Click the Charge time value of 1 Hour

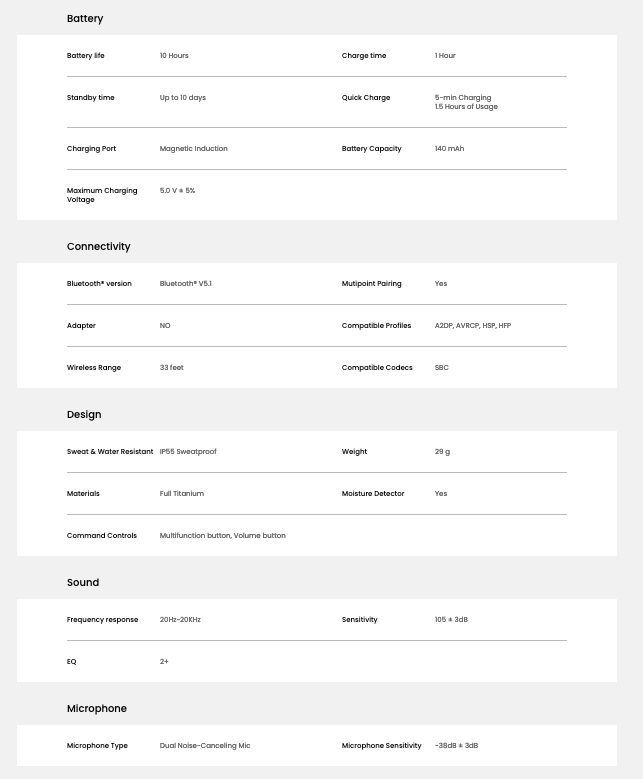click(445, 56)
